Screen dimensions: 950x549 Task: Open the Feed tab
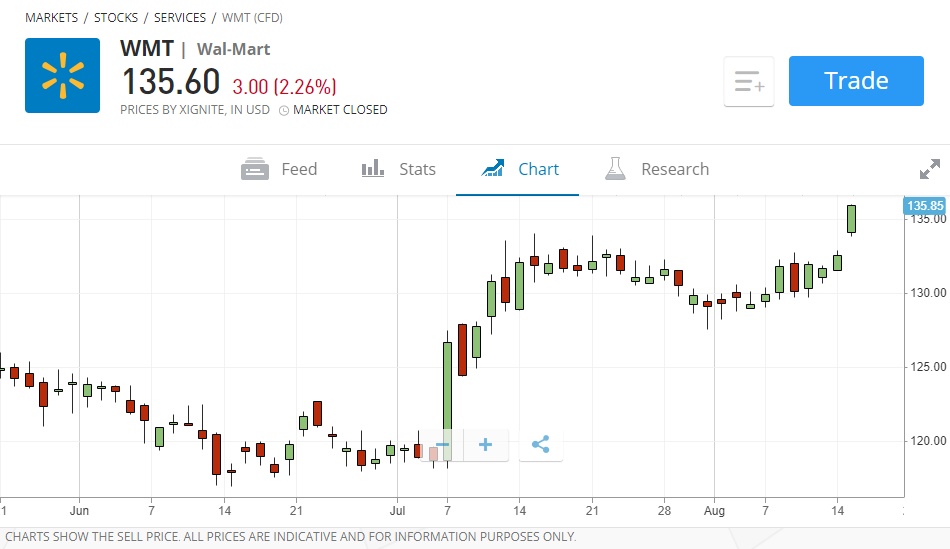click(280, 169)
